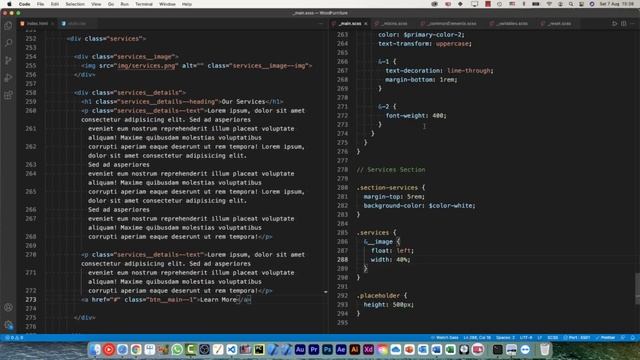Switch to the _main.scss tab

coord(350,24)
